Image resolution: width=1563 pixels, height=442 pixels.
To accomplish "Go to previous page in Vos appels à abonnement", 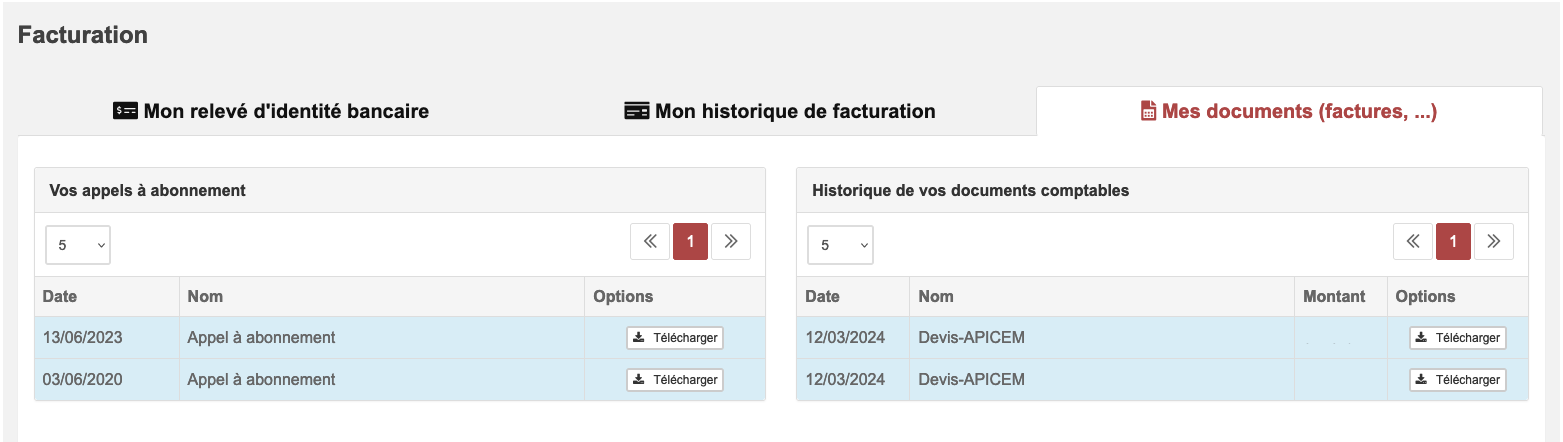I will click(x=650, y=241).
